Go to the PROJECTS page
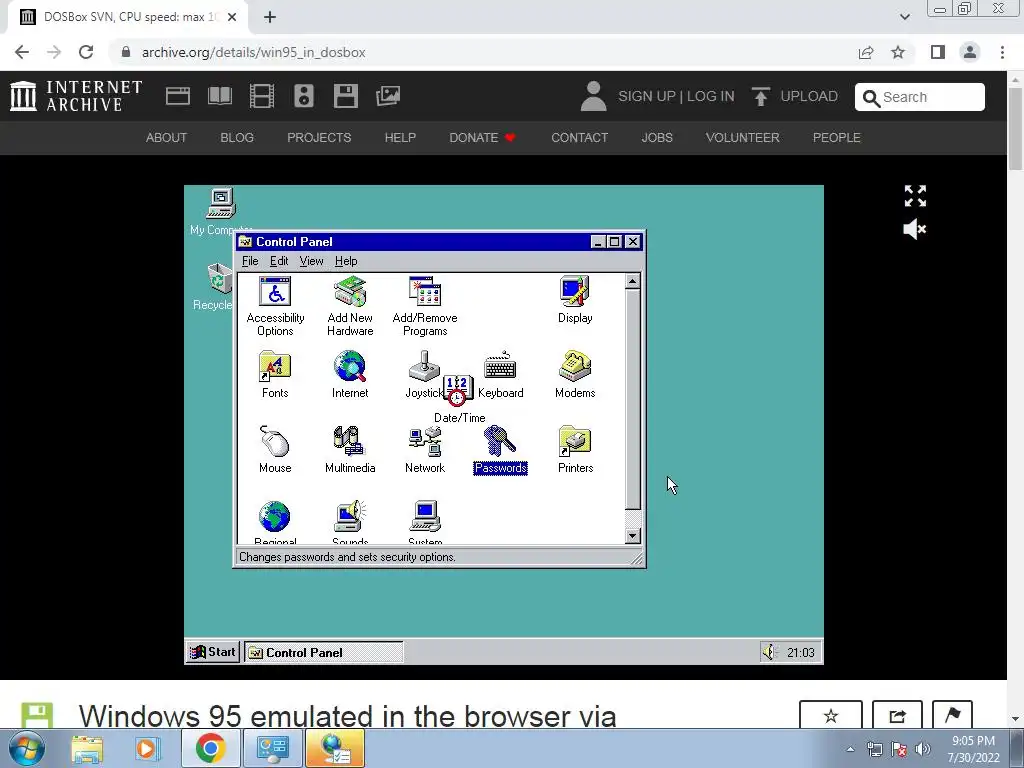The height and width of the screenshot is (768, 1024). click(x=319, y=138)
